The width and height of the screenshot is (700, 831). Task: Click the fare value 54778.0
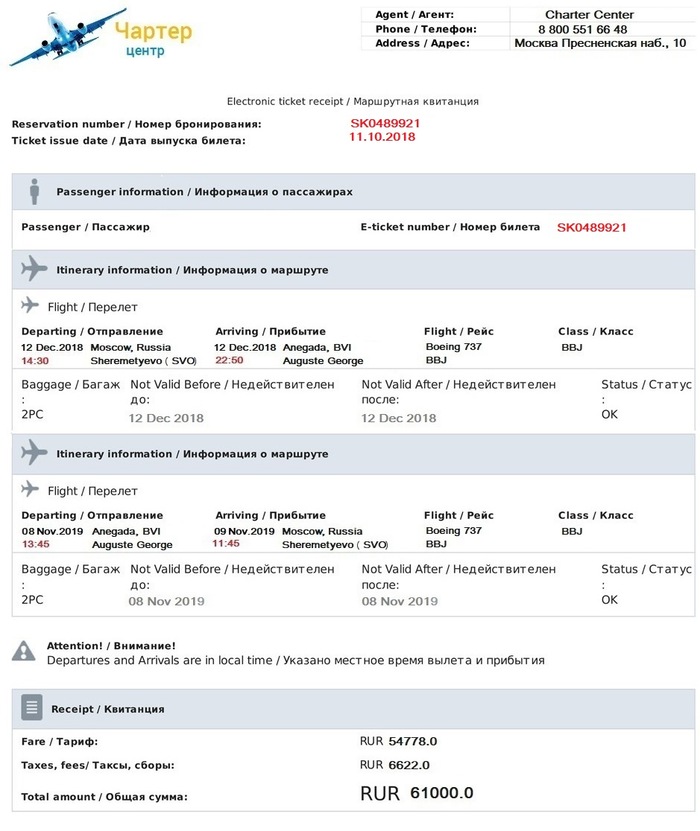(413, 741)
